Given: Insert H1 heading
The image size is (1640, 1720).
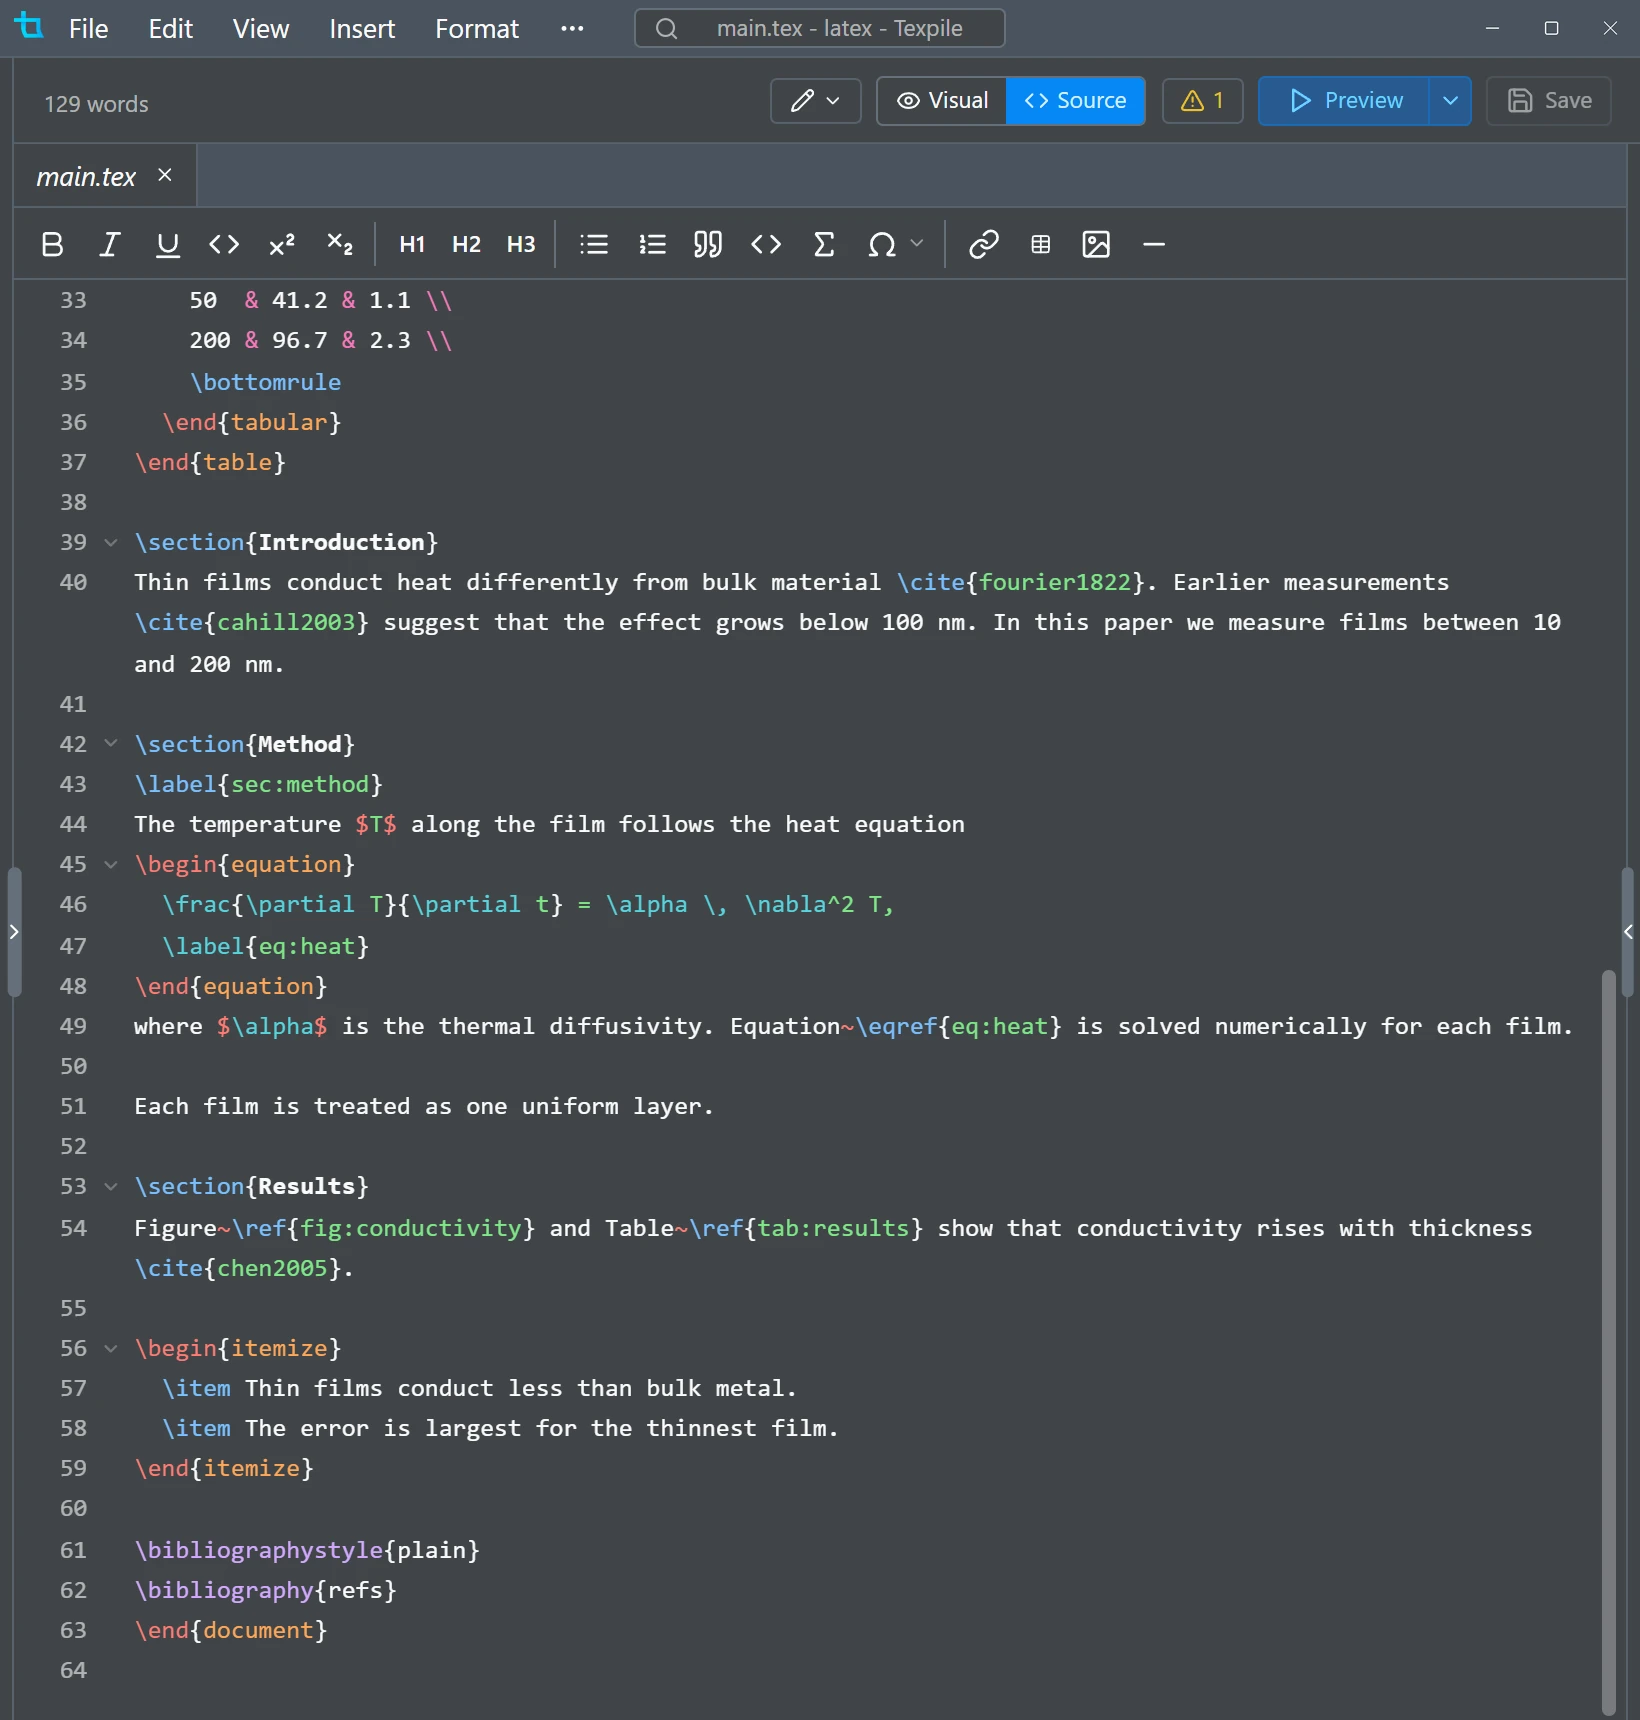Looking at the screenshot, I should (412, 244).
